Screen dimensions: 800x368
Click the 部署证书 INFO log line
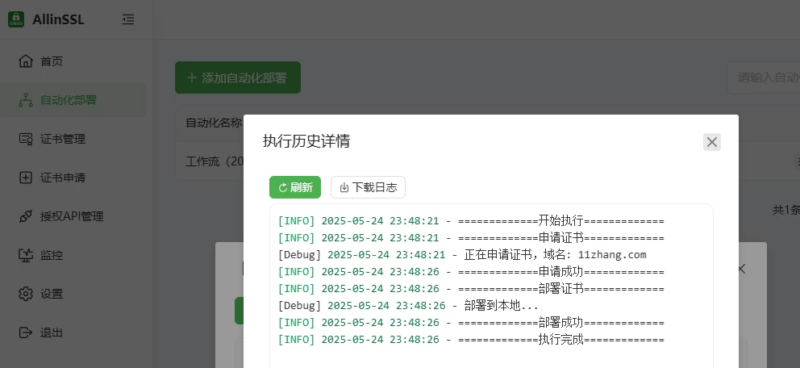coord(471,289)
